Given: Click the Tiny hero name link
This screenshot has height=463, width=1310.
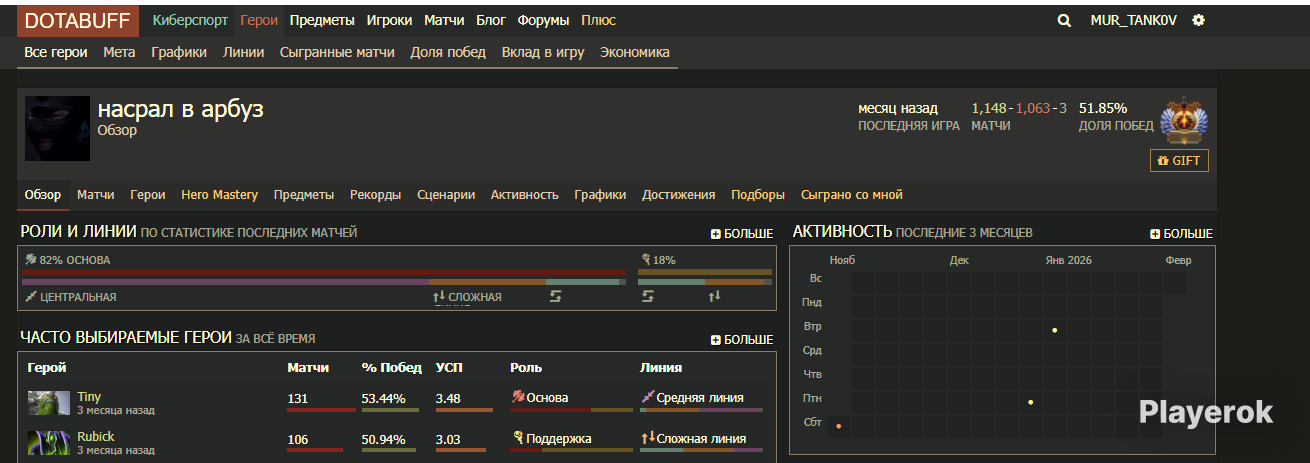Looking at the screenshot, I should click(89, 397).
